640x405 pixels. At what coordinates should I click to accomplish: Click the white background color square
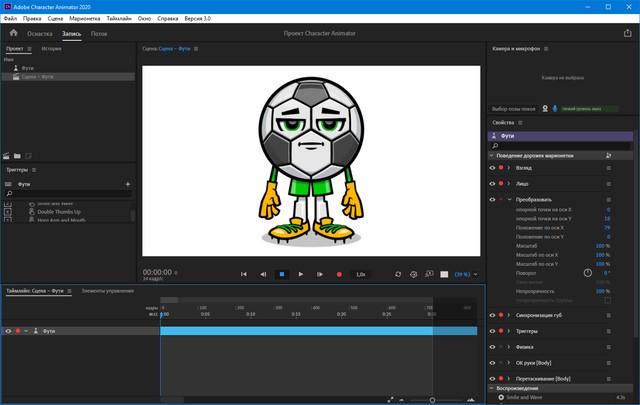[444, 274]
